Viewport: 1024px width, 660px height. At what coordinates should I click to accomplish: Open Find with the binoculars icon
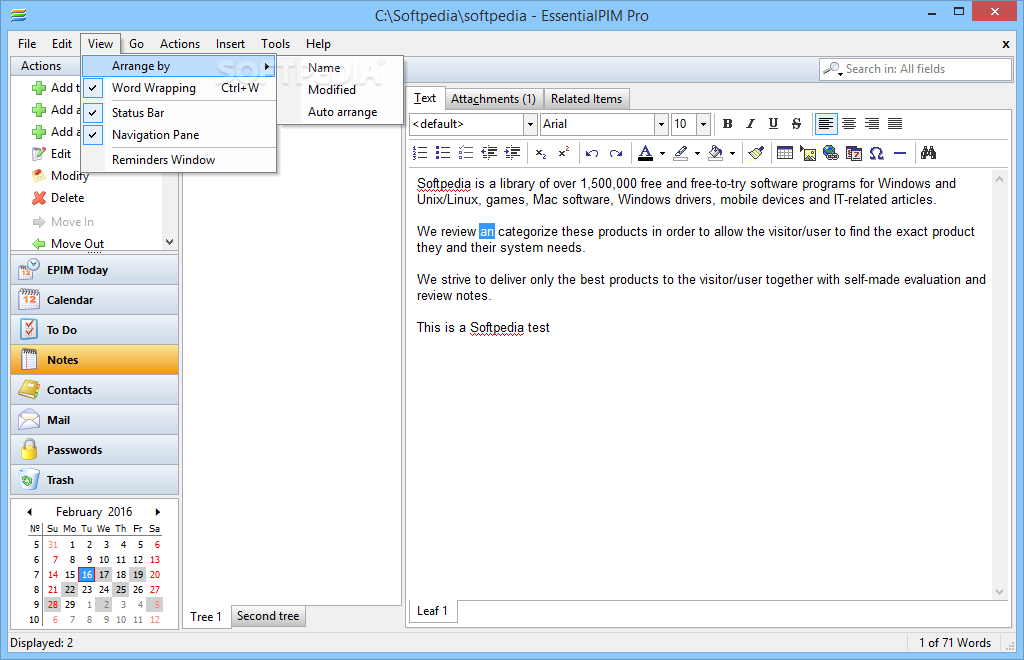[928, 153]
